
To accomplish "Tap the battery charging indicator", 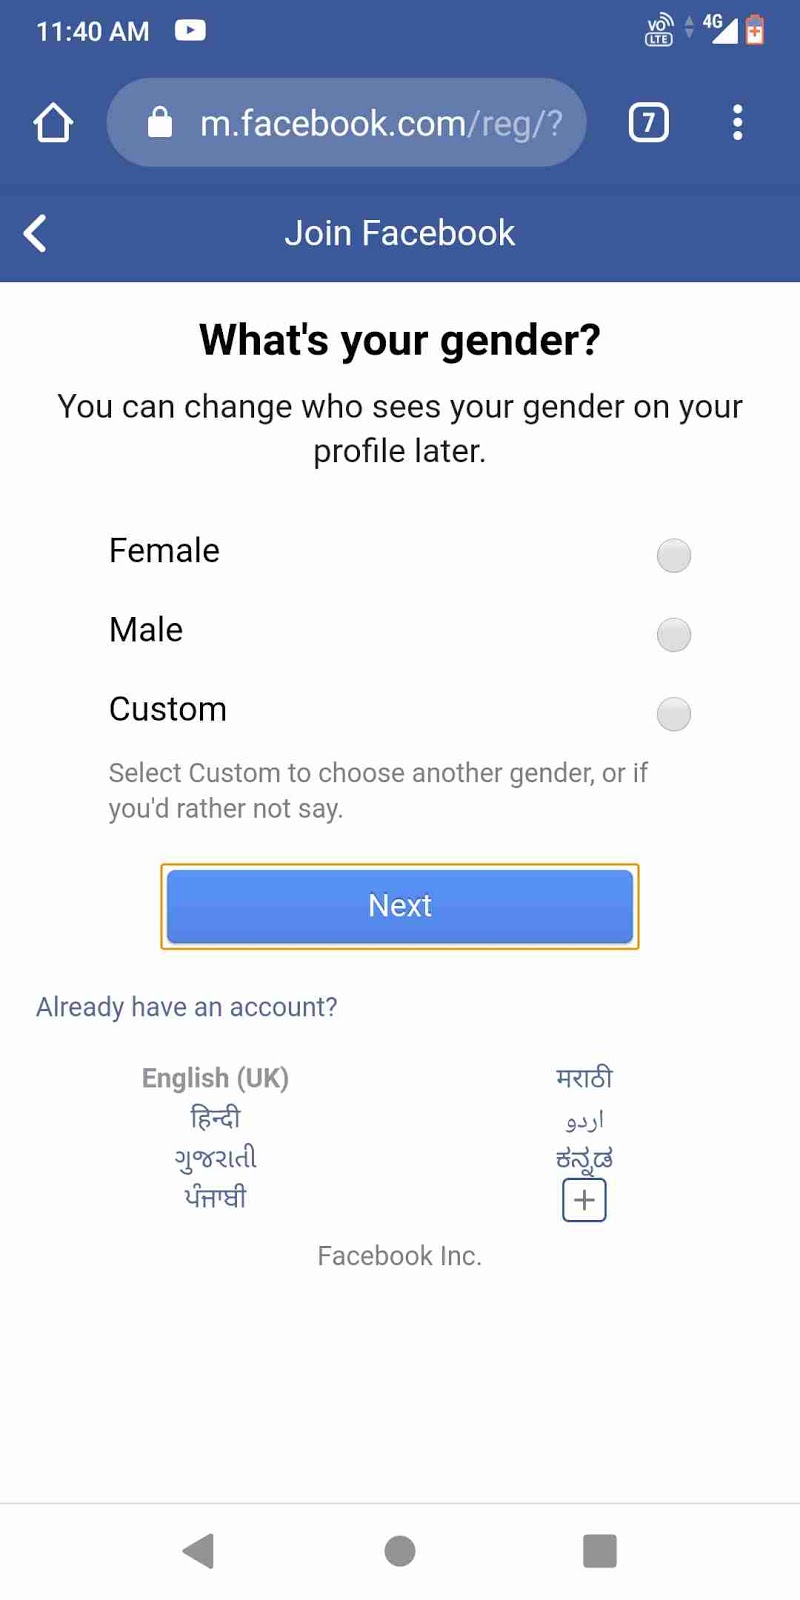I will [757, 30].
